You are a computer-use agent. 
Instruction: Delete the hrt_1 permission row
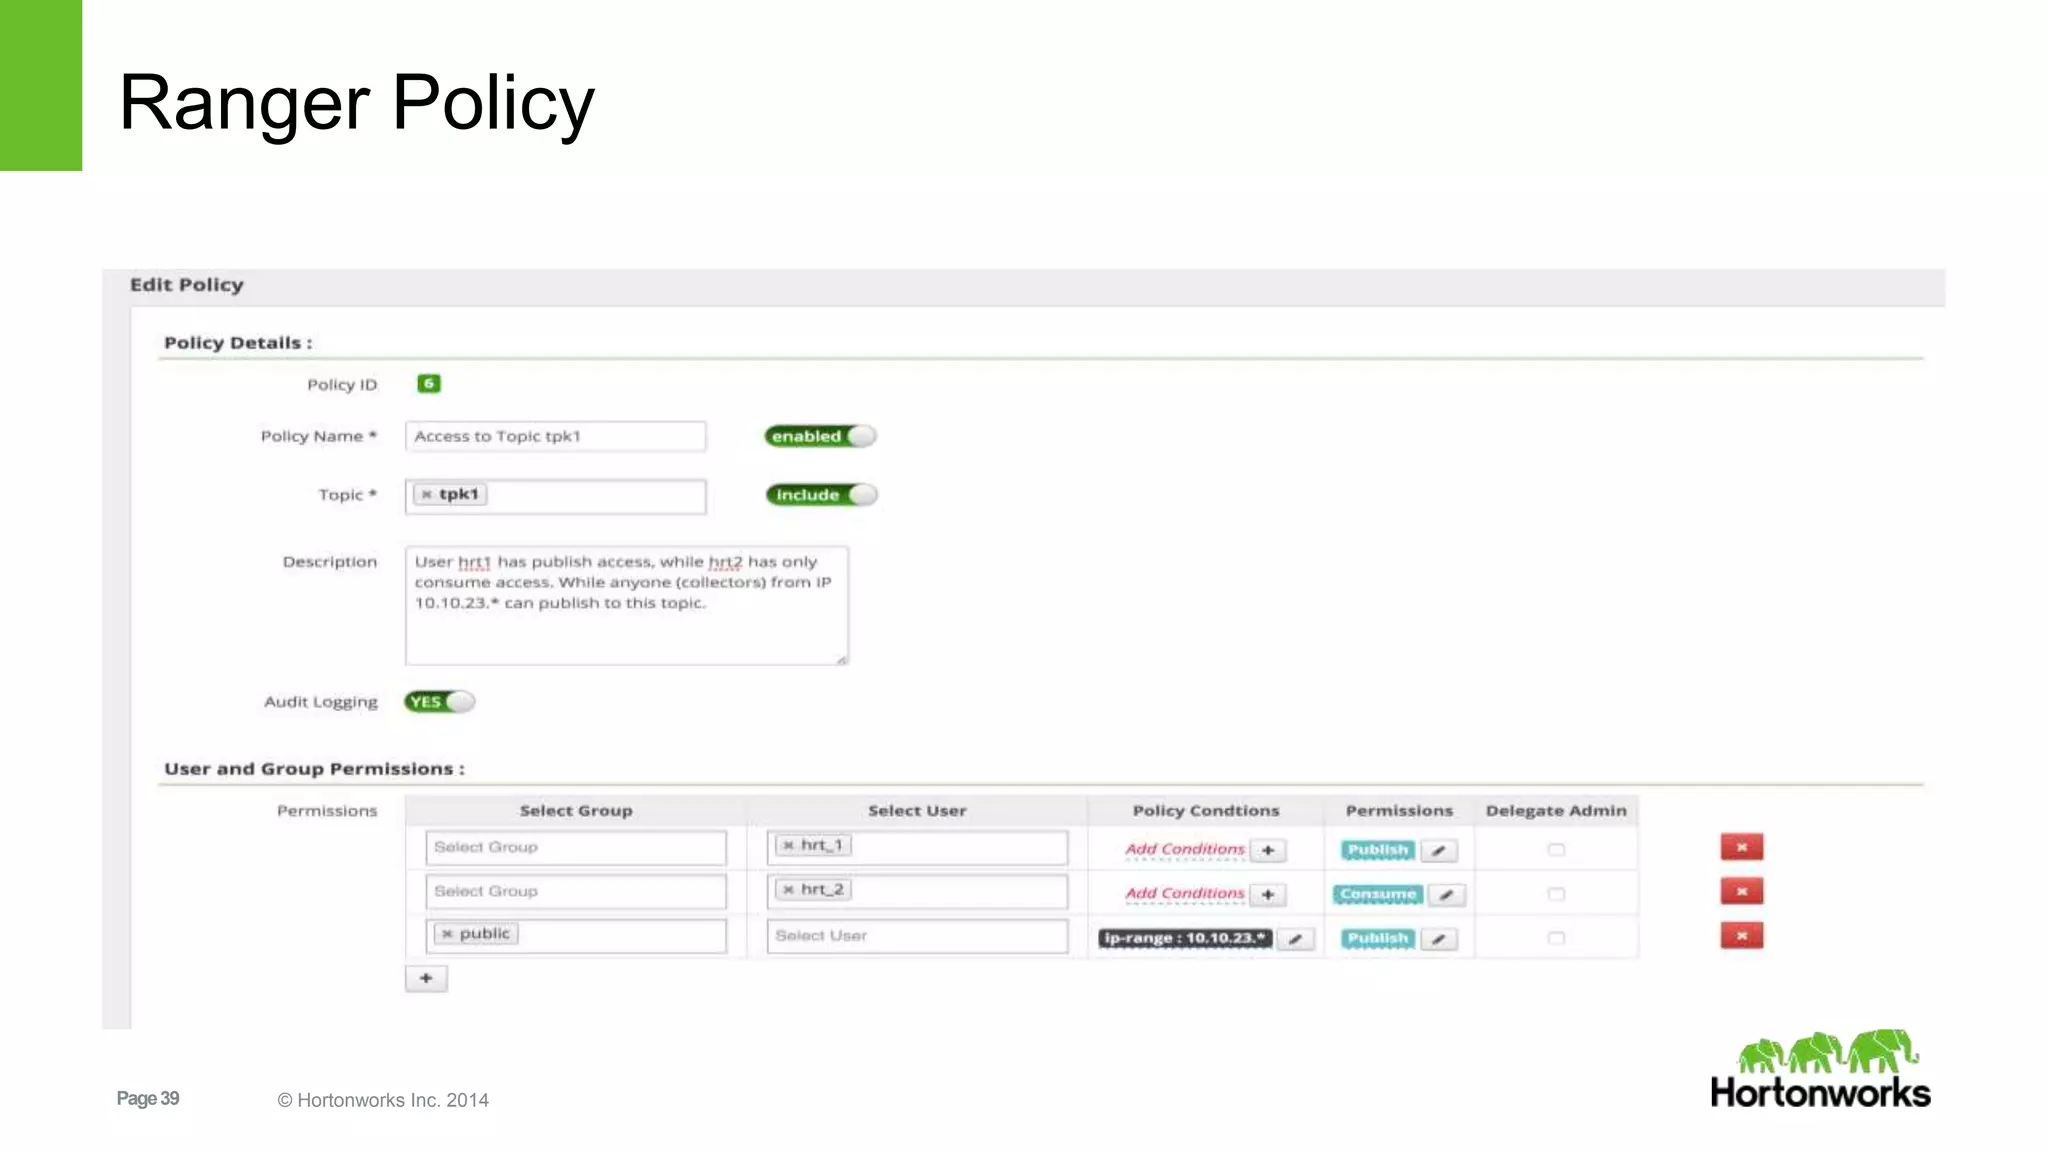(x=1741, y=847)
